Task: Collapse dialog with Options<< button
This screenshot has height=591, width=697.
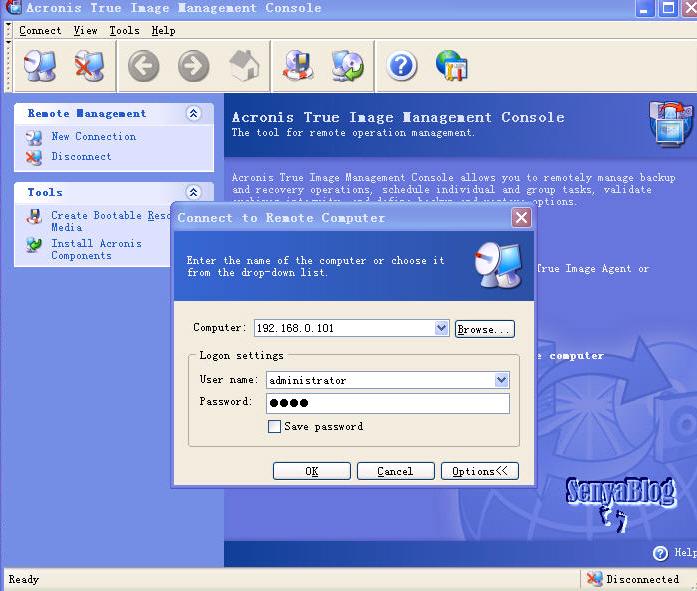Action: (480, 471)
